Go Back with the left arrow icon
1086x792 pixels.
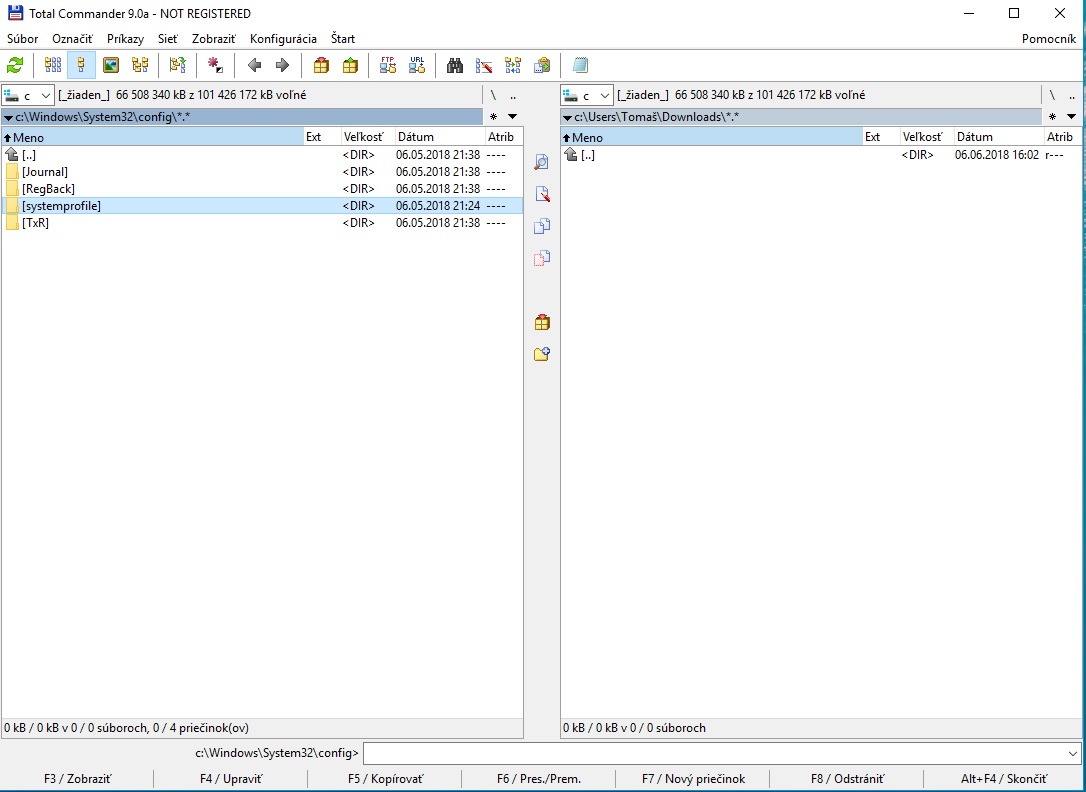254,65
